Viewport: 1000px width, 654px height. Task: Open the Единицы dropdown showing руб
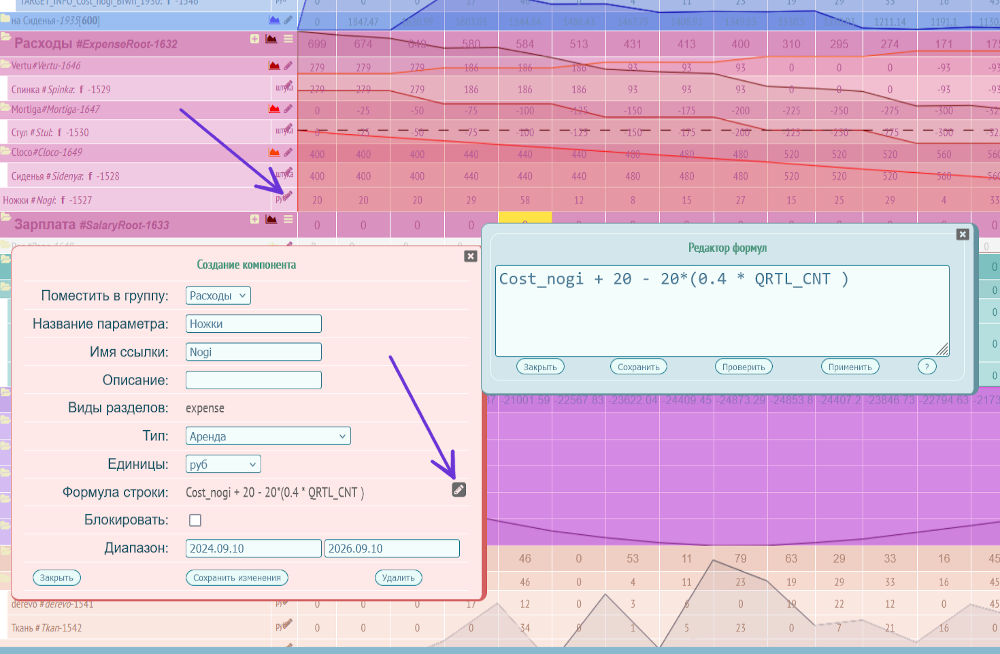(223, 464)
